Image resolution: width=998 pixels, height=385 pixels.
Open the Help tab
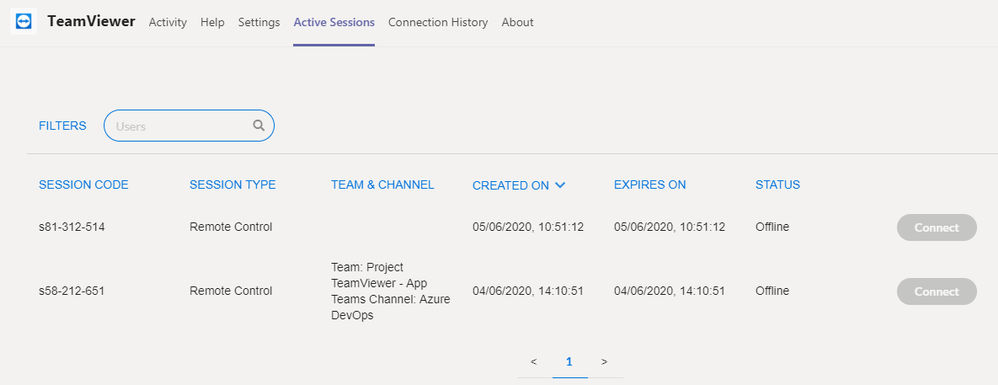pos(213,22)
